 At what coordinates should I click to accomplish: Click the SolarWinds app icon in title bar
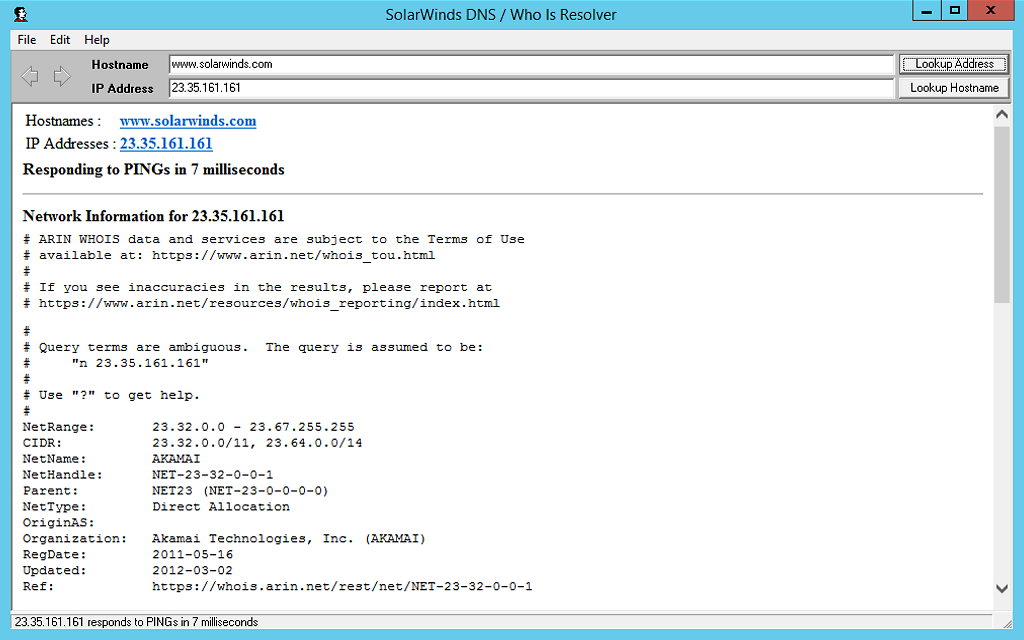[x=21, y=14]
